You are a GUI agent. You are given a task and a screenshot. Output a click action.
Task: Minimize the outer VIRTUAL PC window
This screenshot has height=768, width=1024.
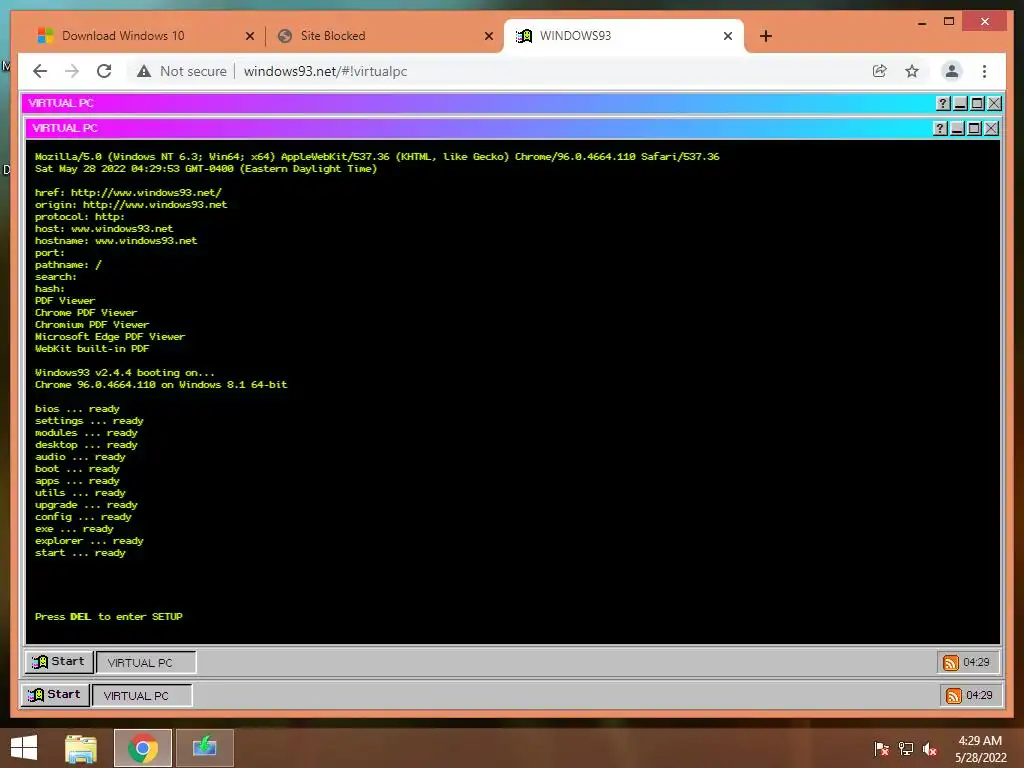click(960, 103)
